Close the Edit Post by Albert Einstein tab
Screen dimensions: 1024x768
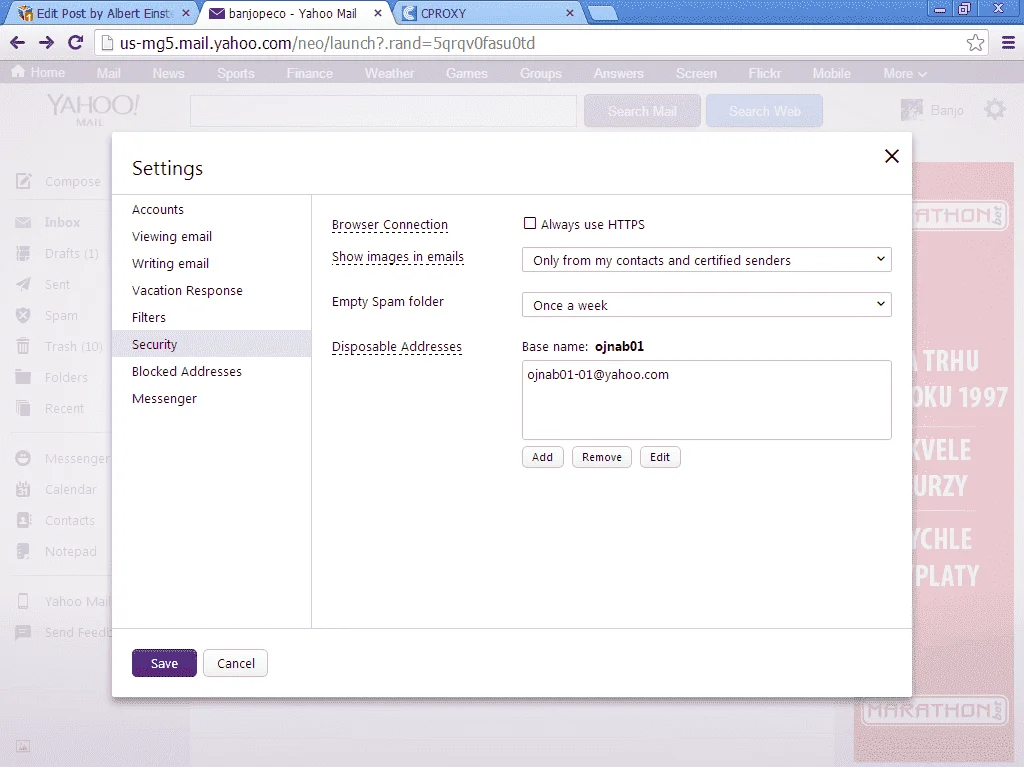[185, 13]
